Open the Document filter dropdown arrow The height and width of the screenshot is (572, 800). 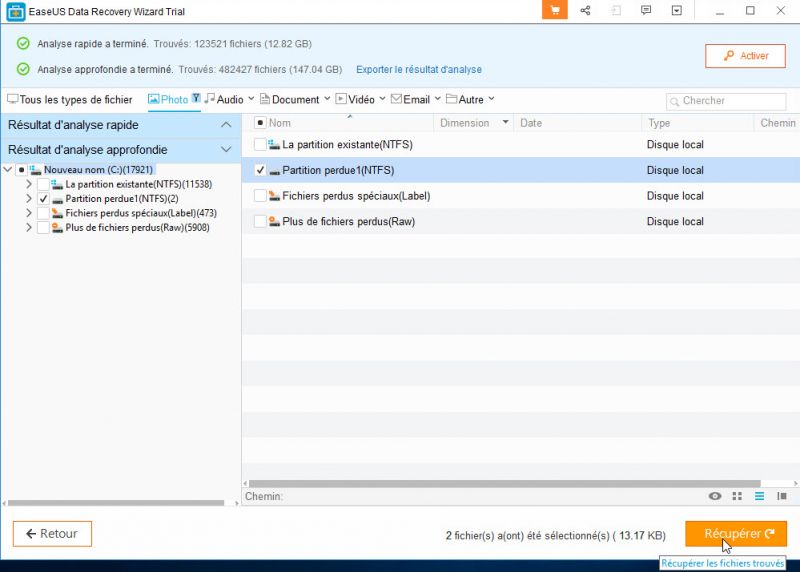coord(327,99)
